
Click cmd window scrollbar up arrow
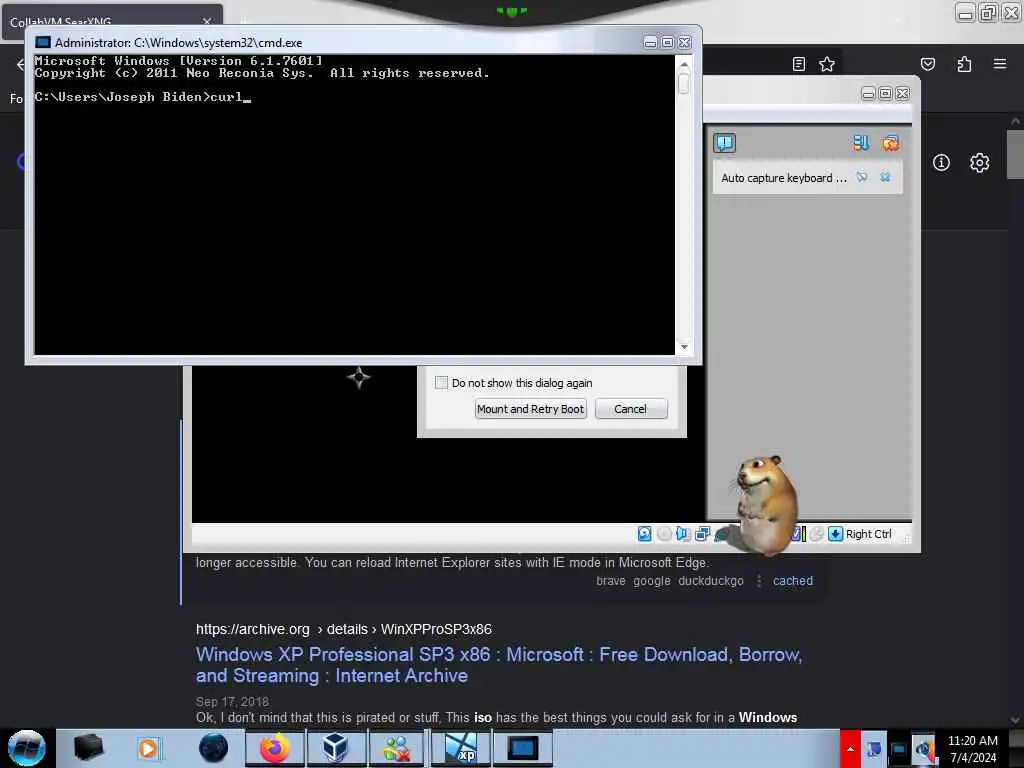tap(684, 65)
